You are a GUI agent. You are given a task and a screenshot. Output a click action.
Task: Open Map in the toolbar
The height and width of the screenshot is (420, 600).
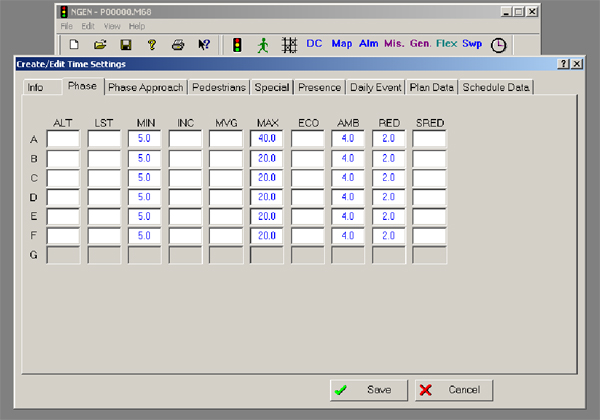pos(342,44)
